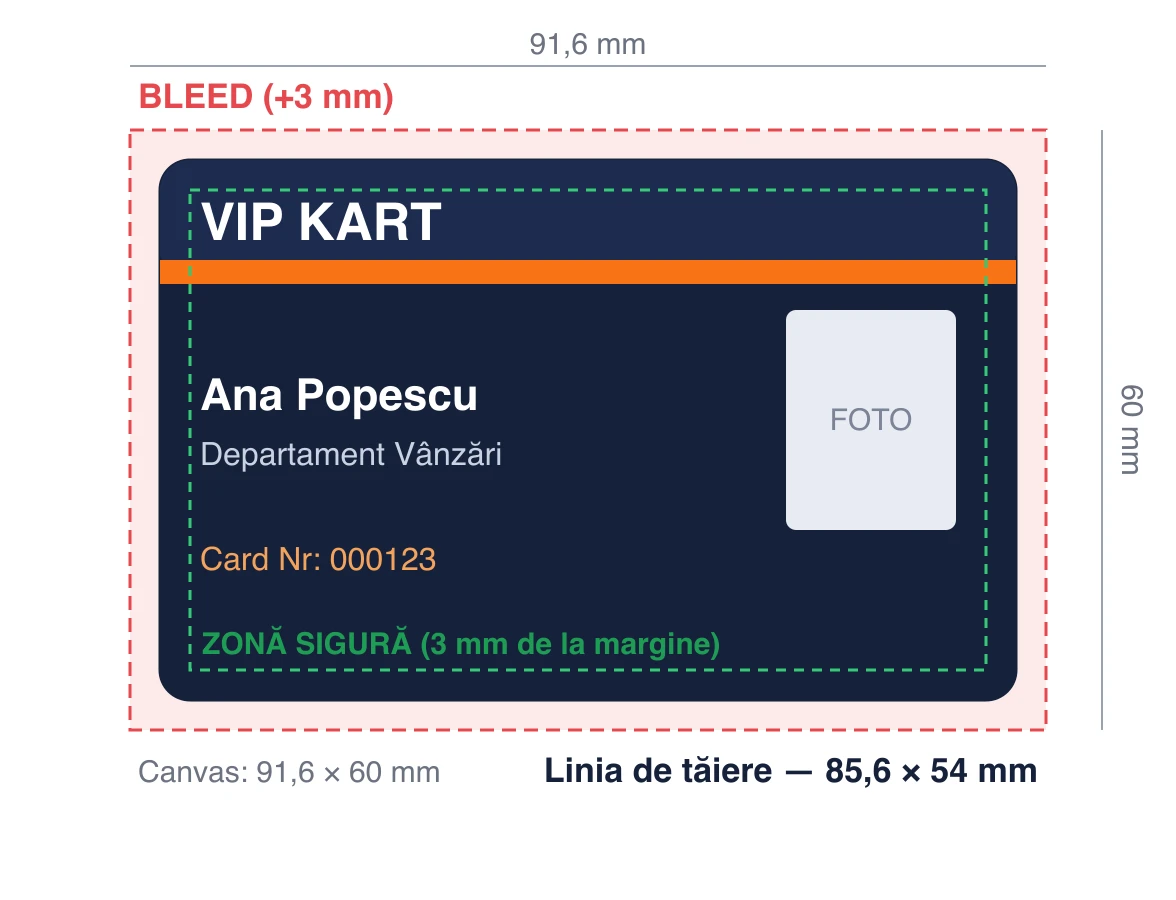Screen dimensions: 1176x900
Task: Click the 60 mm height dimension label
Action: pyautogui.click(x=1132, y=430)
